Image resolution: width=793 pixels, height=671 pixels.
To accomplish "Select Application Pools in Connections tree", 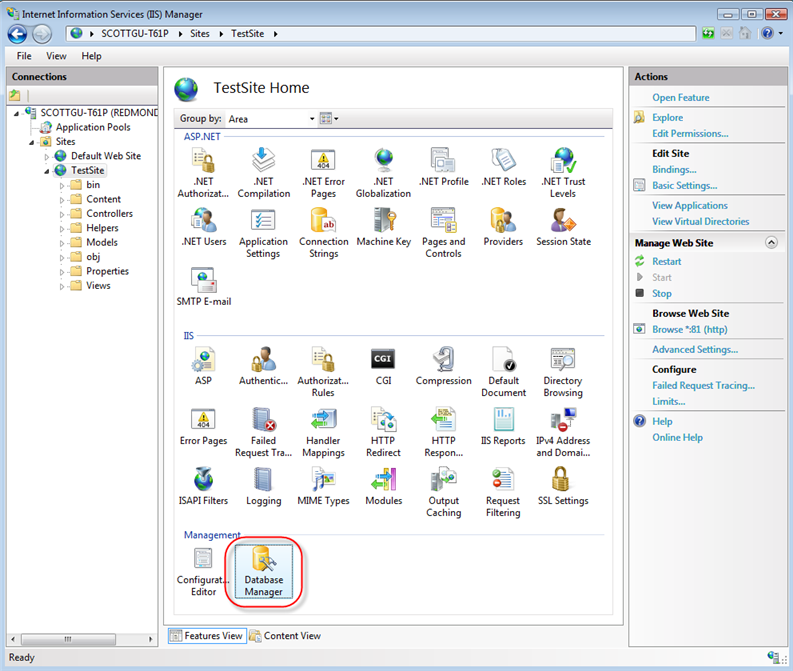I will 93,127.
